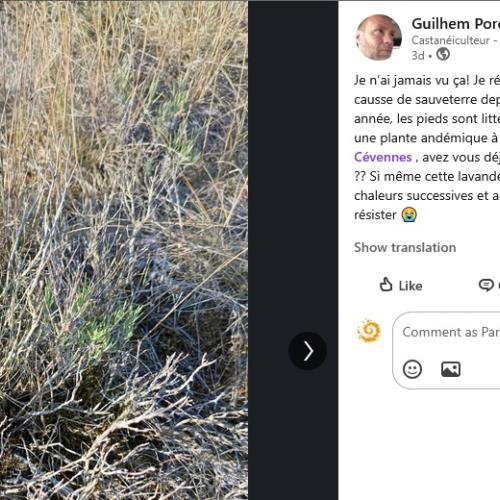Open comments via the speech bubble icon
Image resolution: width=500 pixels, height=500 pixels.
(x=486, y=285)
